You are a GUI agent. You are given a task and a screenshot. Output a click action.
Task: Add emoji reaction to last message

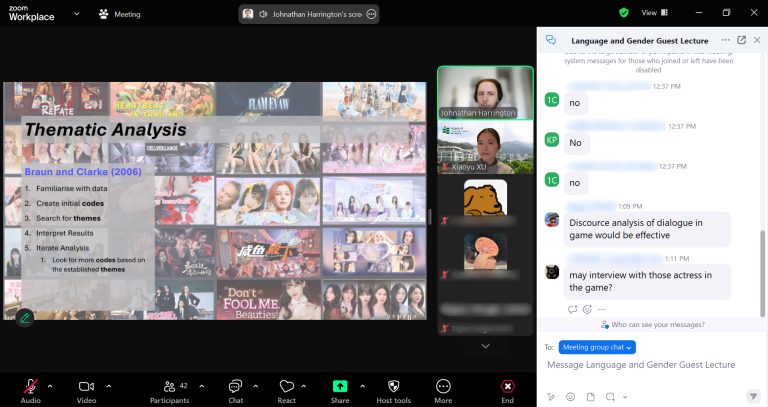(x=587, y=309)
